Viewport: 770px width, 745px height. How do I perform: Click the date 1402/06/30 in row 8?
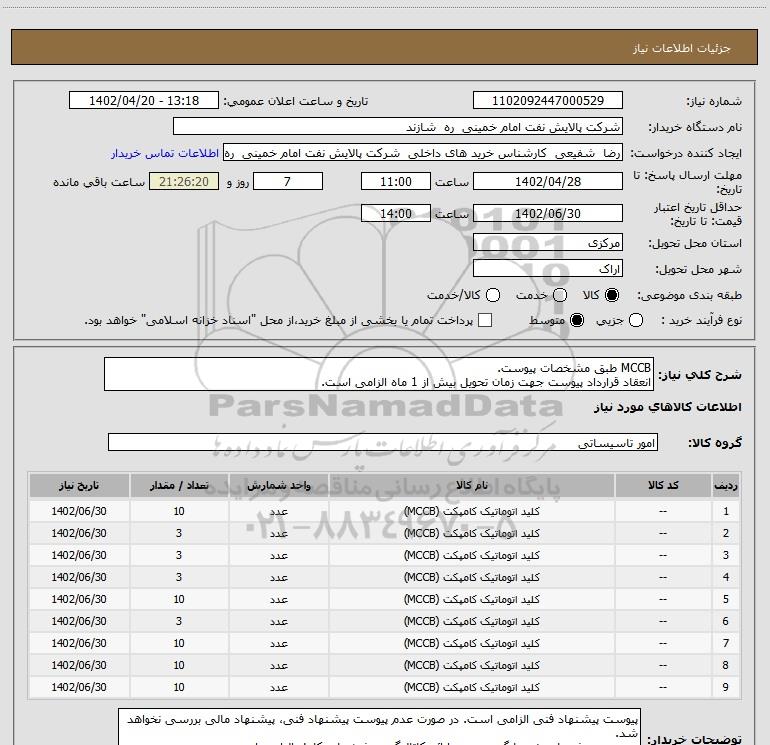tap(79, 665)
